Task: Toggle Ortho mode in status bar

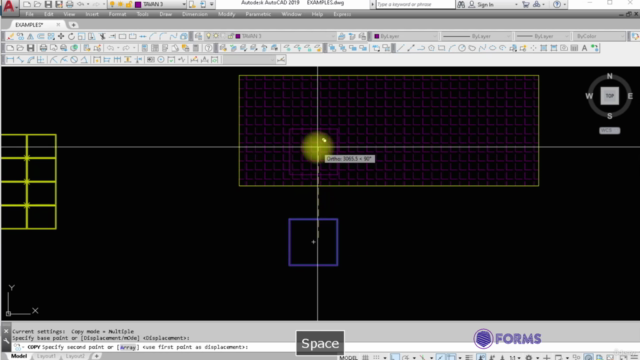Action: pyautogui.click(x=394, y=358)
